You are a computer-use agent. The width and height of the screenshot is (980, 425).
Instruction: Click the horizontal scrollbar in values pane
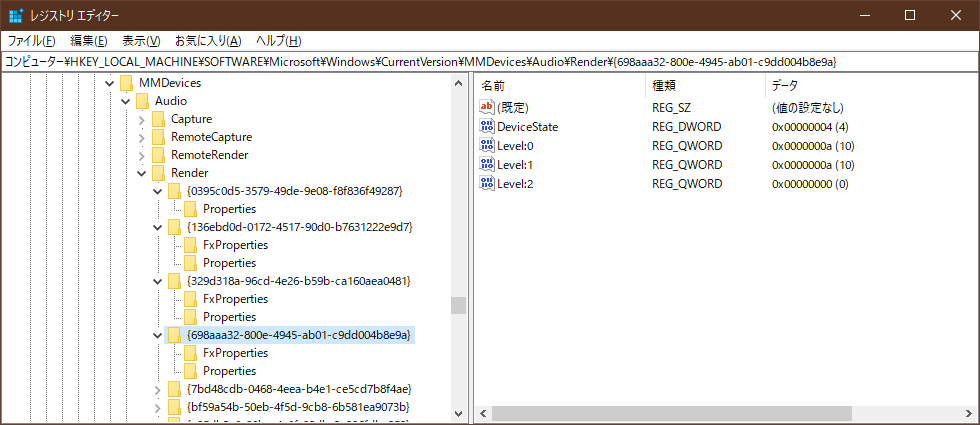point(670,413)
